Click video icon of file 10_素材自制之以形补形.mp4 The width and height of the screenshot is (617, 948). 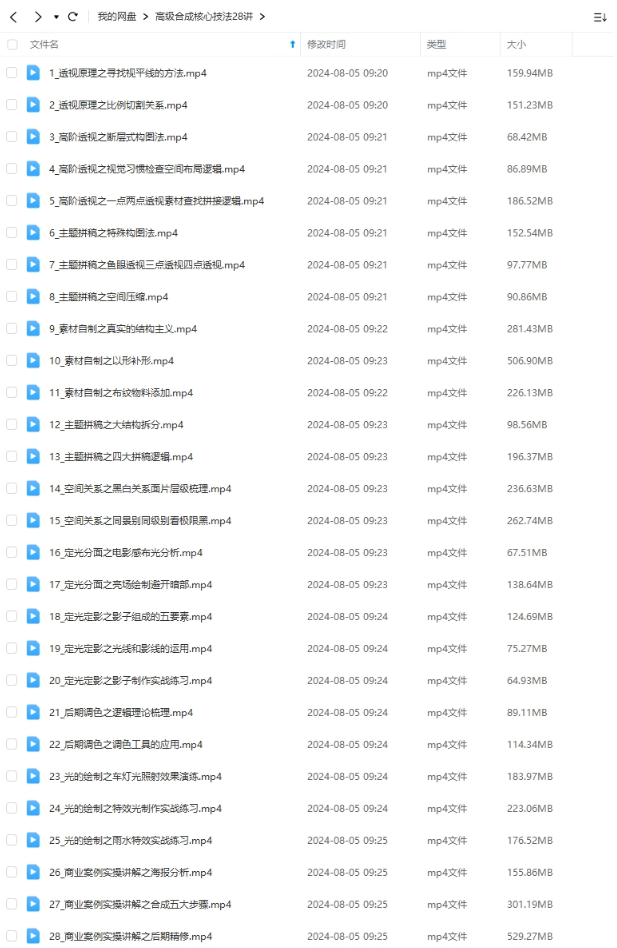33,361
